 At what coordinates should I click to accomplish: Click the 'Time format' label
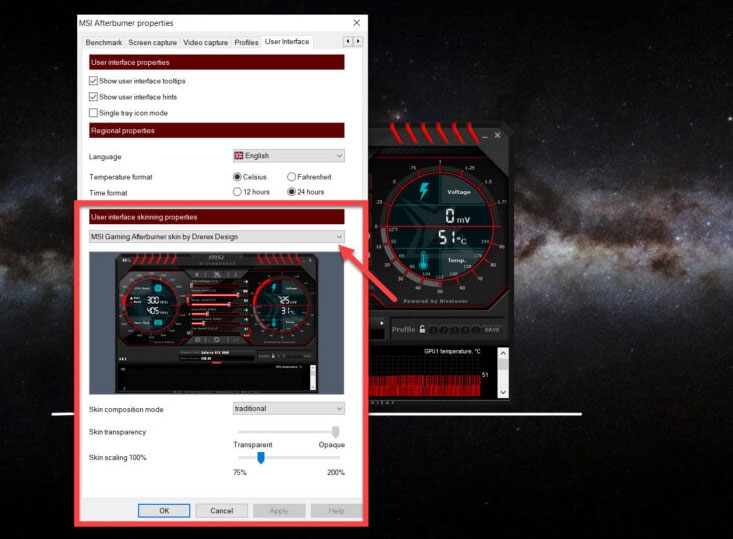tap(108, 193)
